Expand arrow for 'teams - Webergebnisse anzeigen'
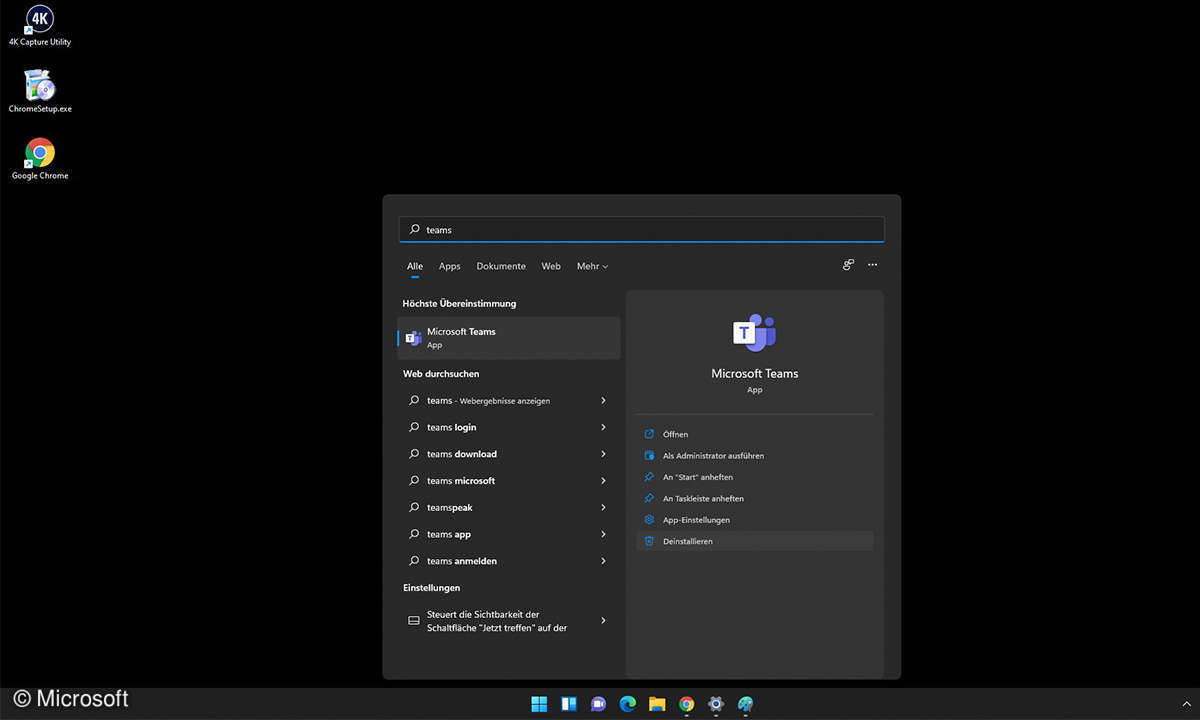 click(603, 400)
